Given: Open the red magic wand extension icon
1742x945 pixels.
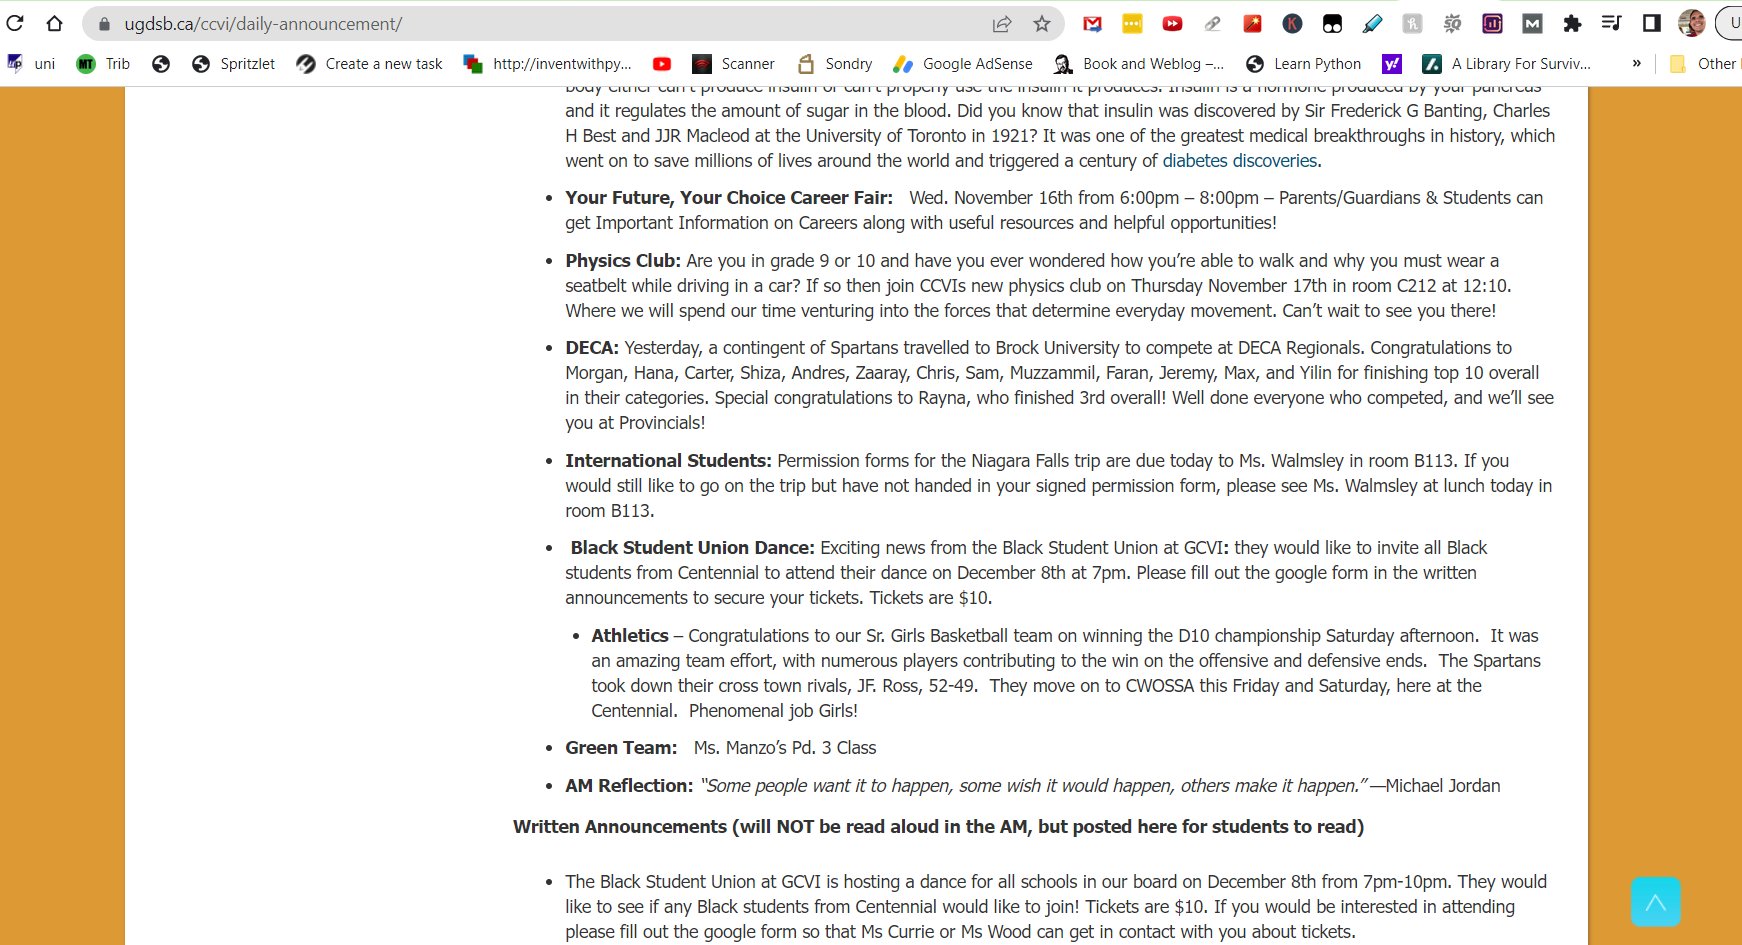Looking at the screenshot, I should click(1252, 24).
